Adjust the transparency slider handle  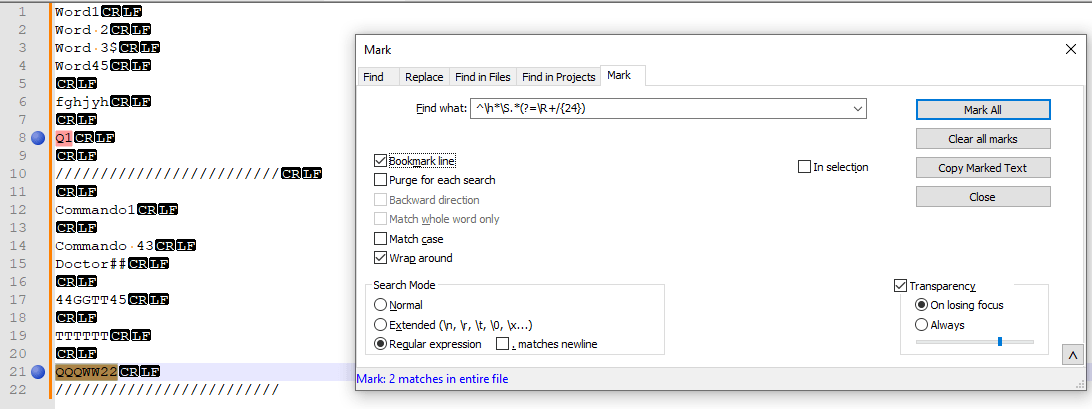click(x=1000, y=341)
